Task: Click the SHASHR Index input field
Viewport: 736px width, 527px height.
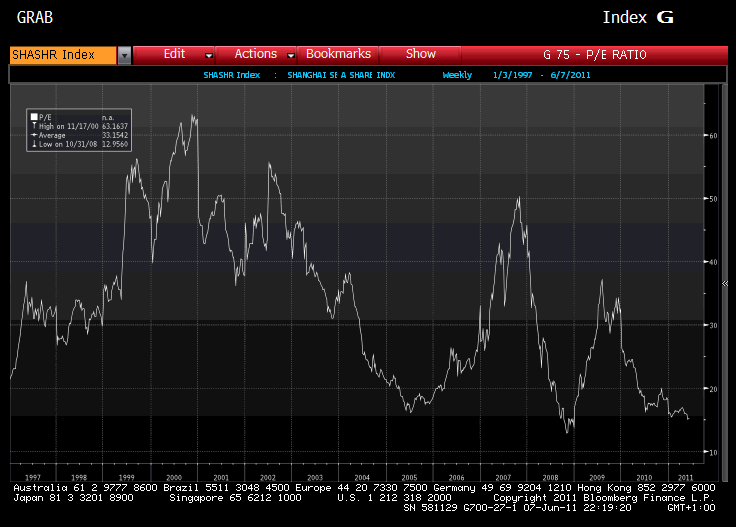Action: pyautogui.click(x=62, y=55)
